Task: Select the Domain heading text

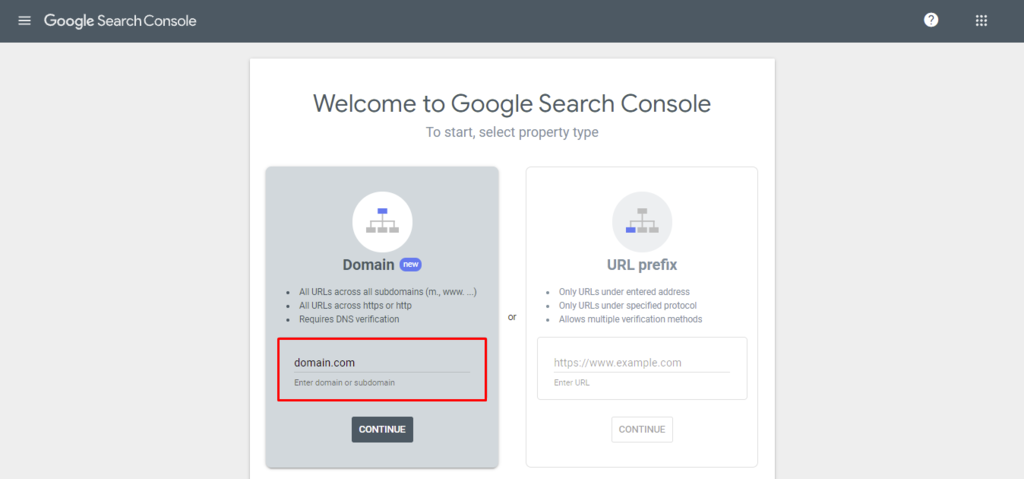Action: pos(368,265)
